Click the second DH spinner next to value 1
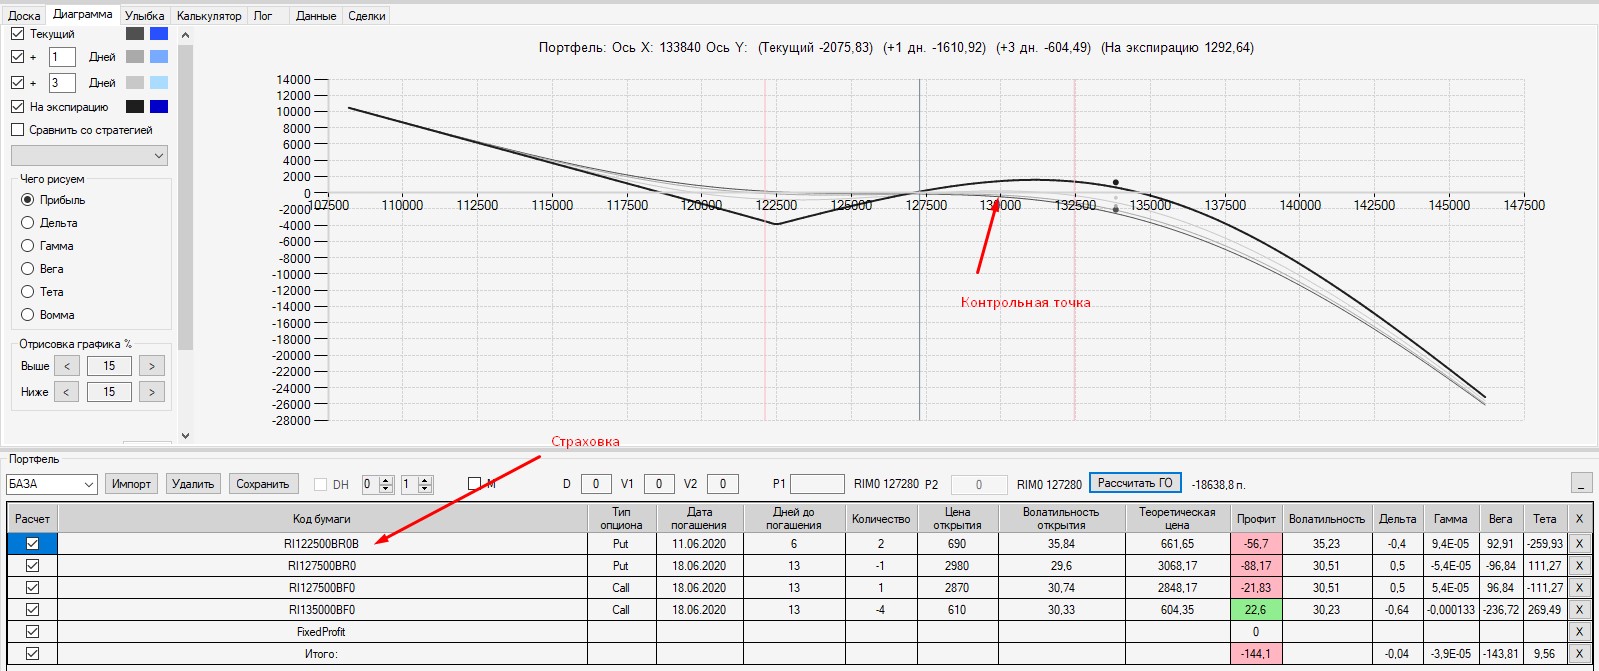1599x671 pixels. 425,484
